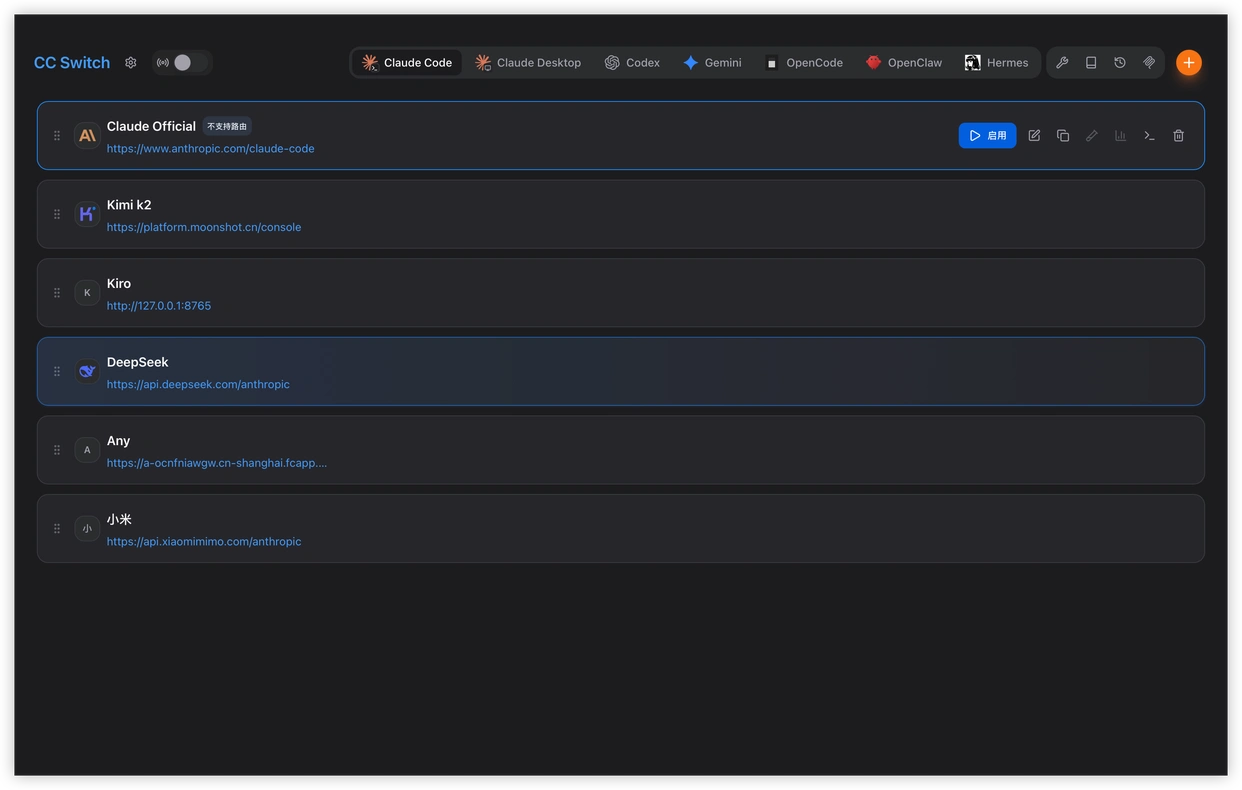Open terminal icon on Claude Official row
Image resolution: width=1242 pixels, height=790 pixels.
pyautogui.click(x=1149, y=135)
